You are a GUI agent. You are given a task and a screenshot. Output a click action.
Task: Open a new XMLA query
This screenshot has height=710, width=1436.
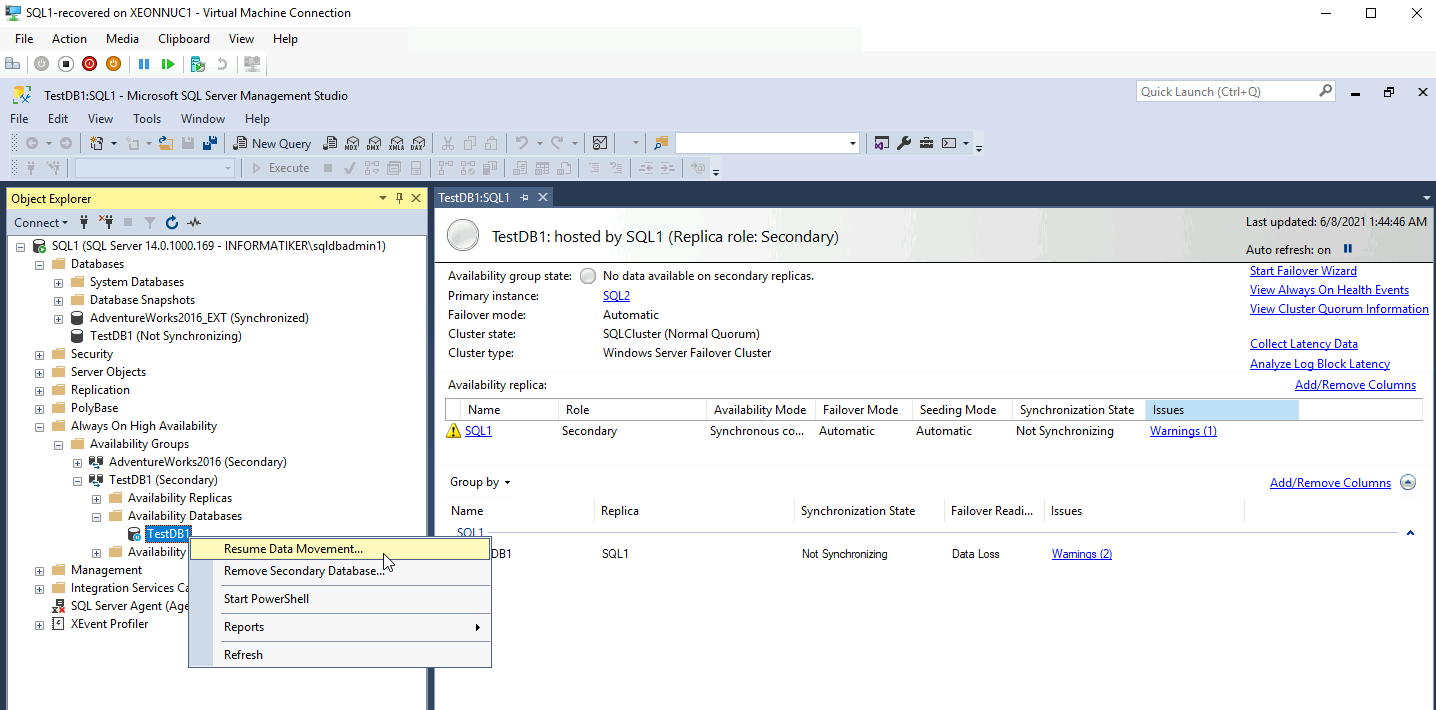(x=396, y=143)
